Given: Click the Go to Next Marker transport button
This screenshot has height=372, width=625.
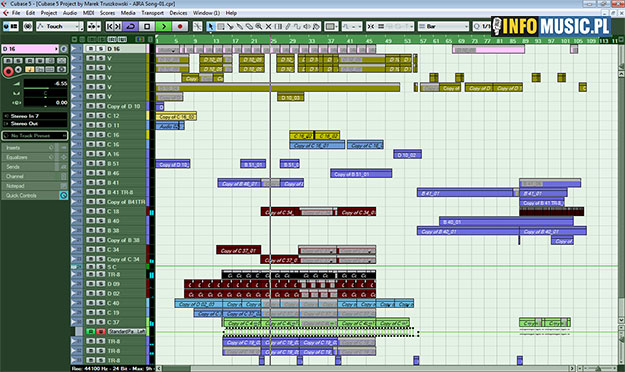Looking at the screenshot, I should 118,26.
